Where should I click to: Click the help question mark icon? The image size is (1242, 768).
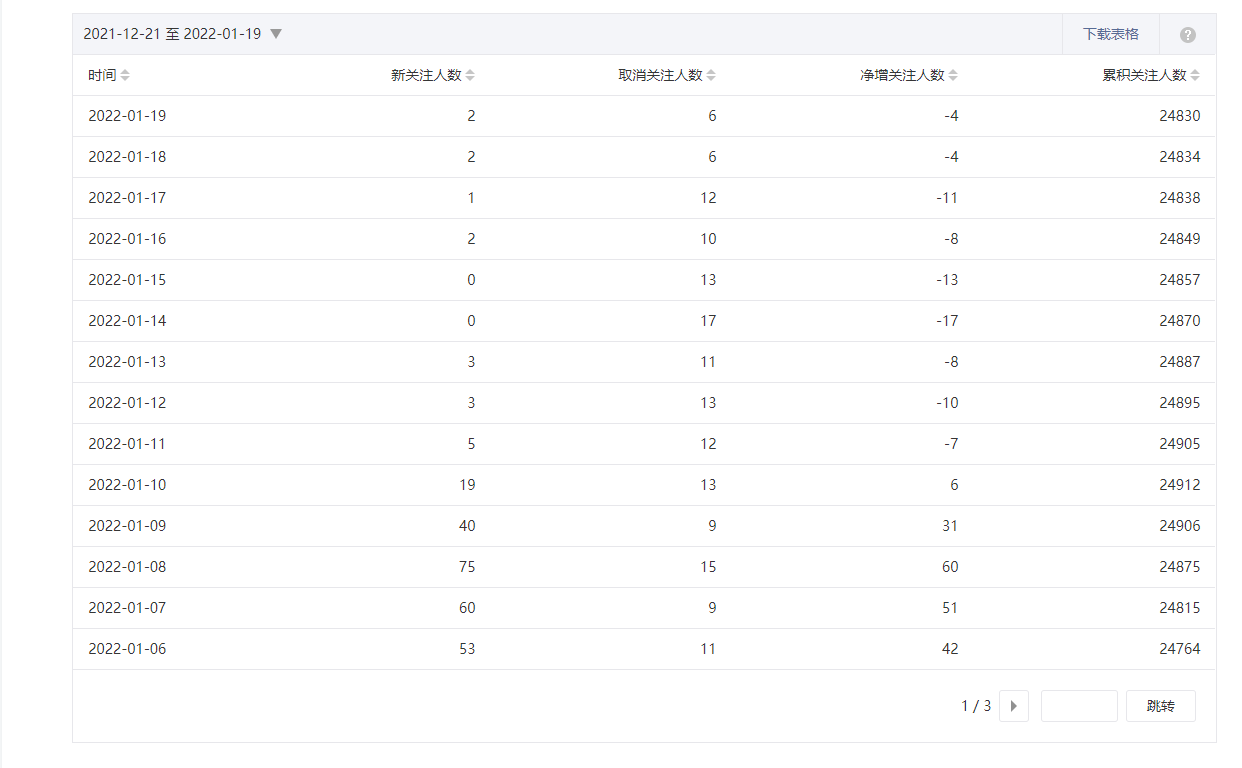[1188, 35]
